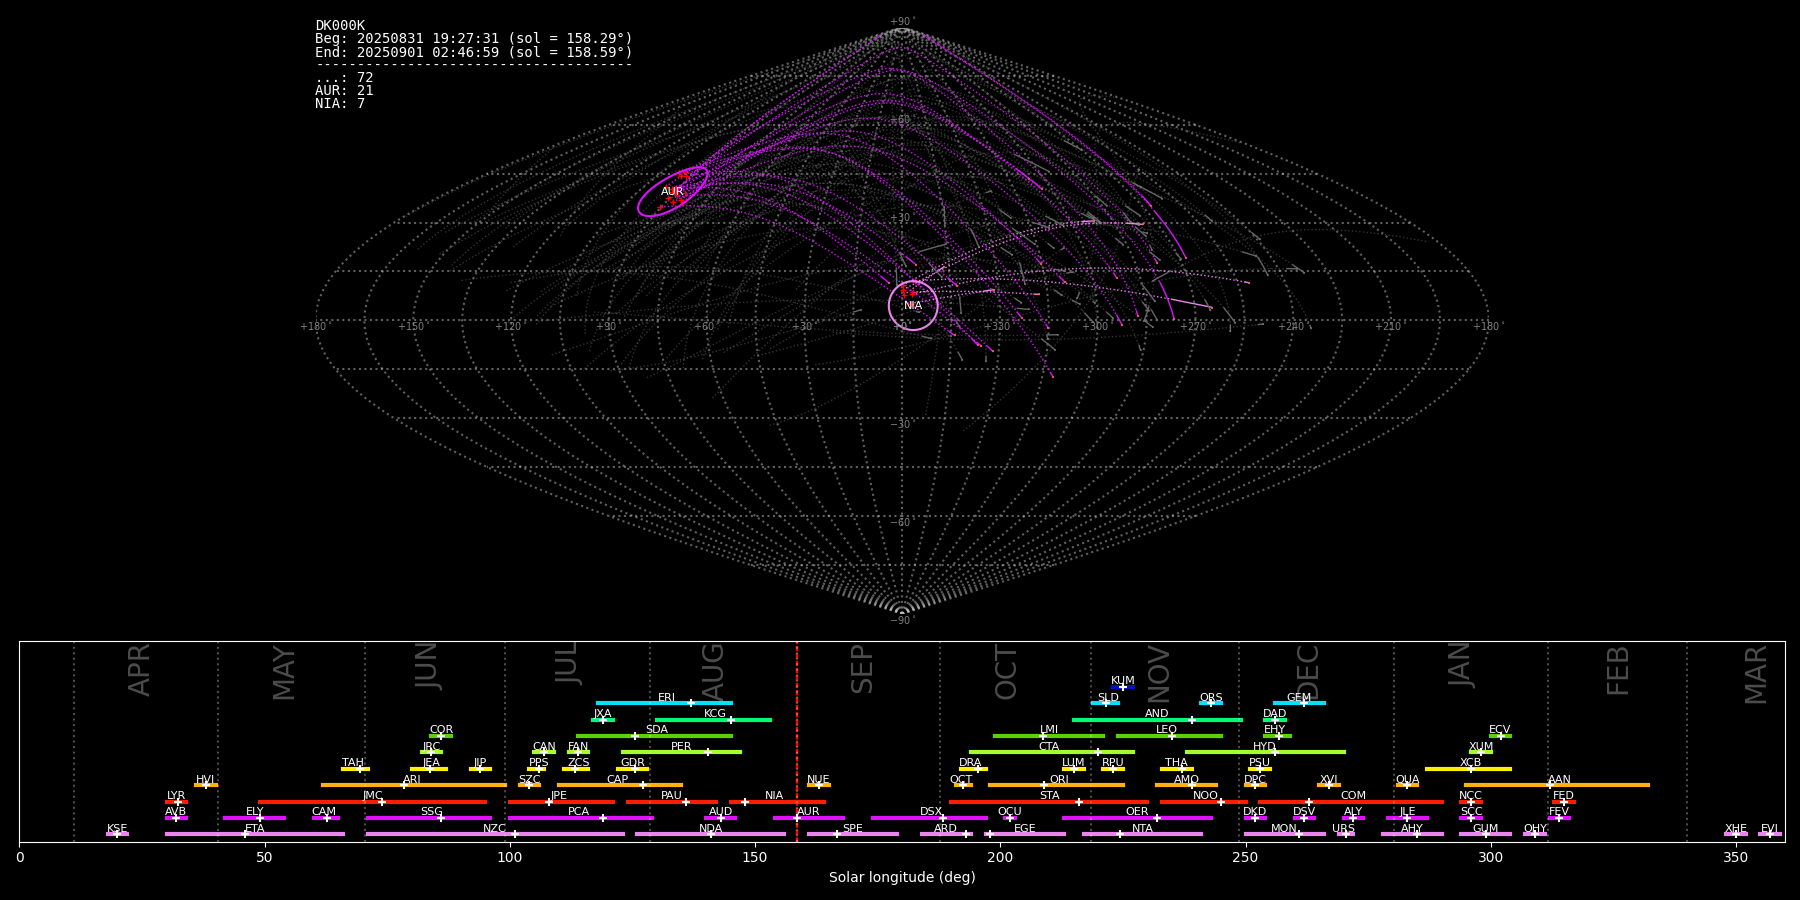Image resolution: width=1800 pixels, height=900 pixels.
Task: Click the cyan ERI shower bar
Action: click(640, 703)
